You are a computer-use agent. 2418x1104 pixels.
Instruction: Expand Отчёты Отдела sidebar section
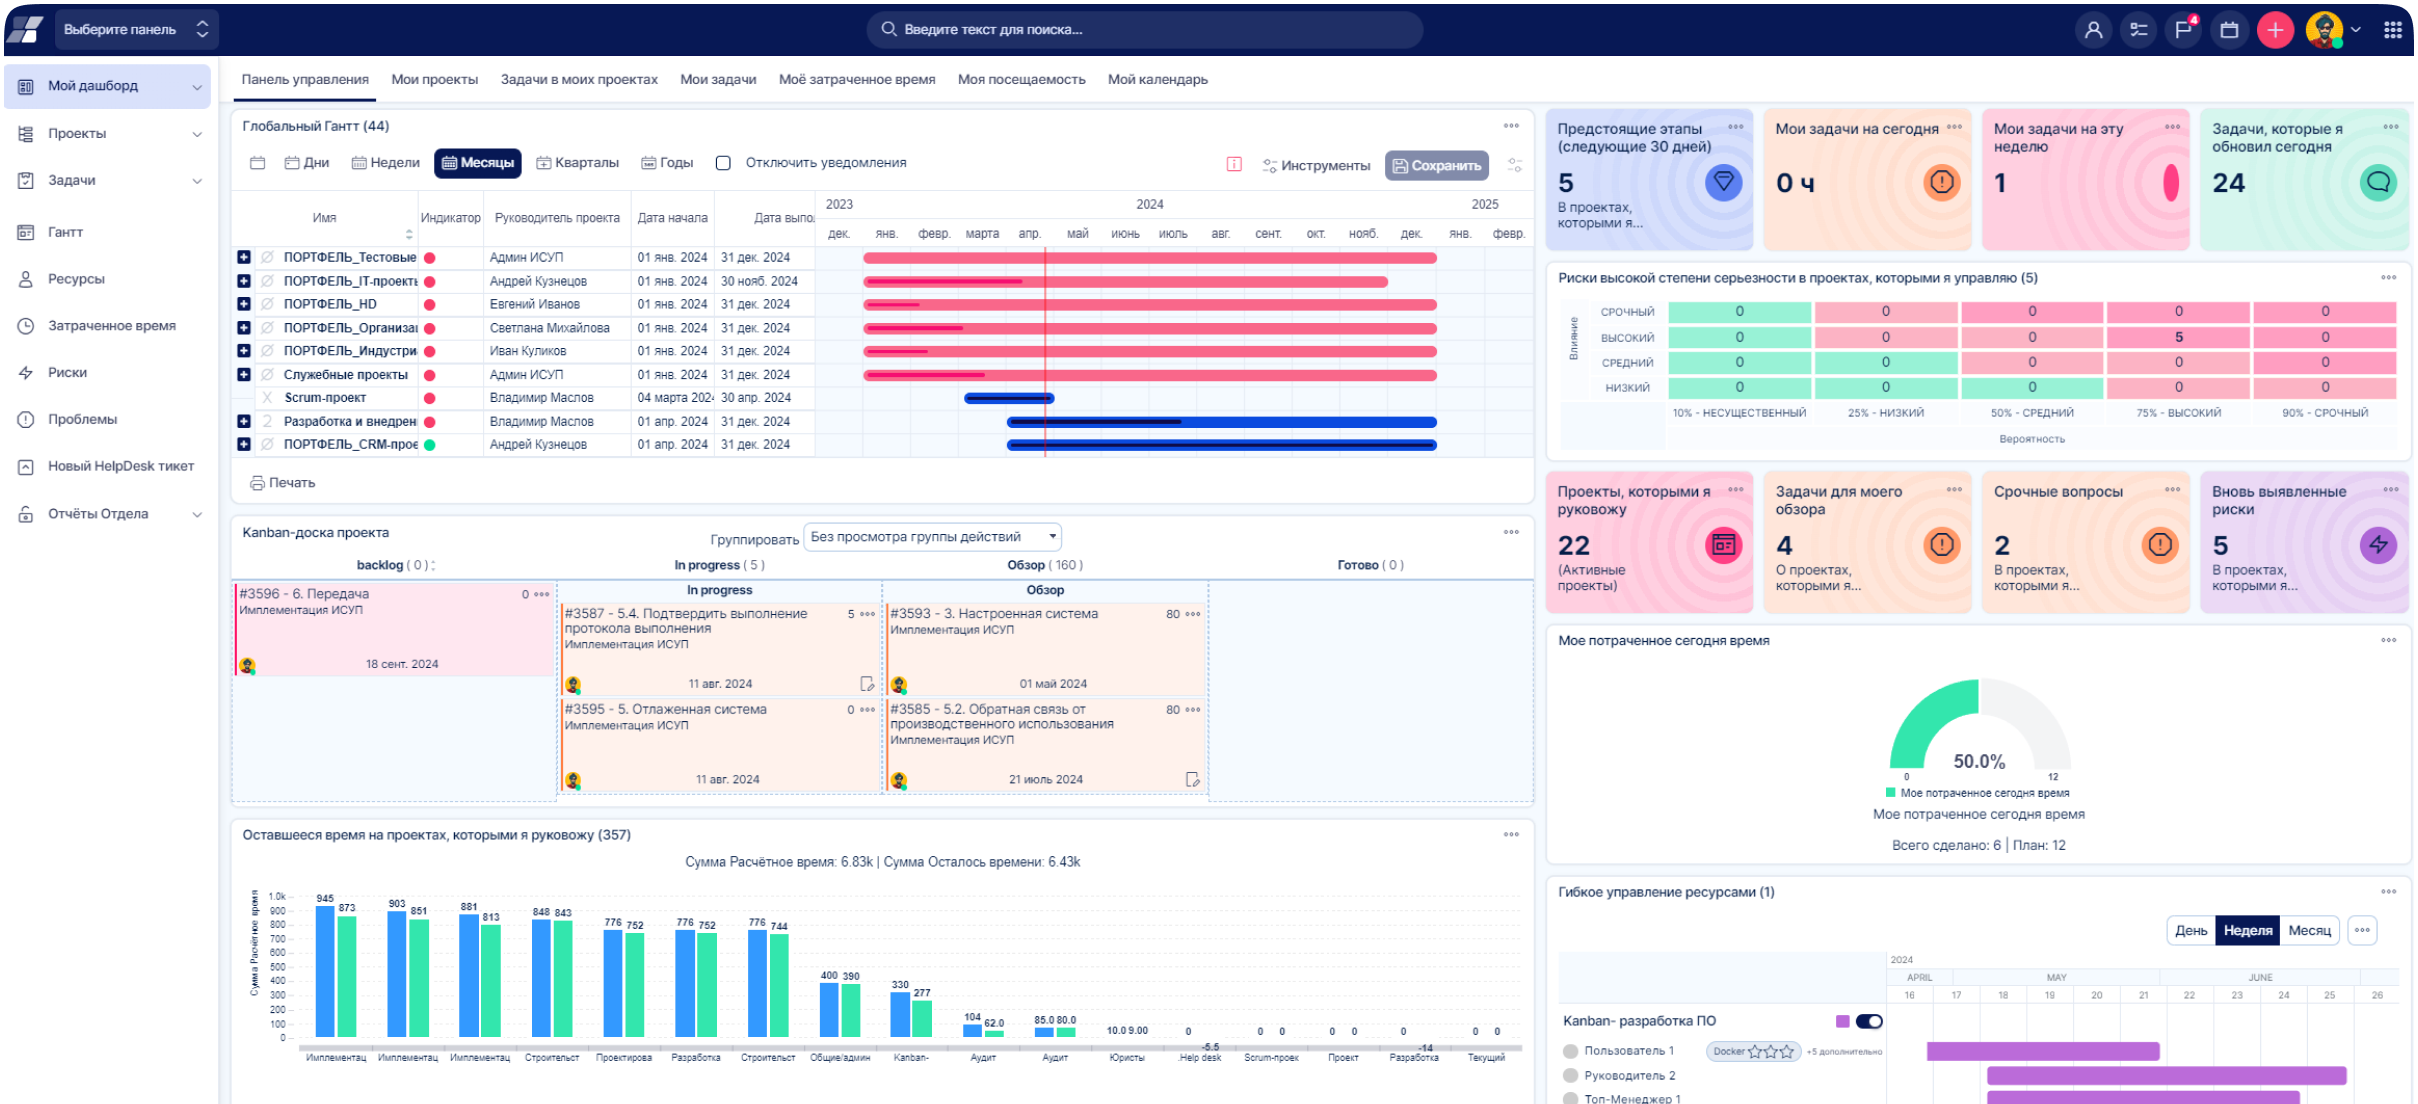click(x=197, y=514)
